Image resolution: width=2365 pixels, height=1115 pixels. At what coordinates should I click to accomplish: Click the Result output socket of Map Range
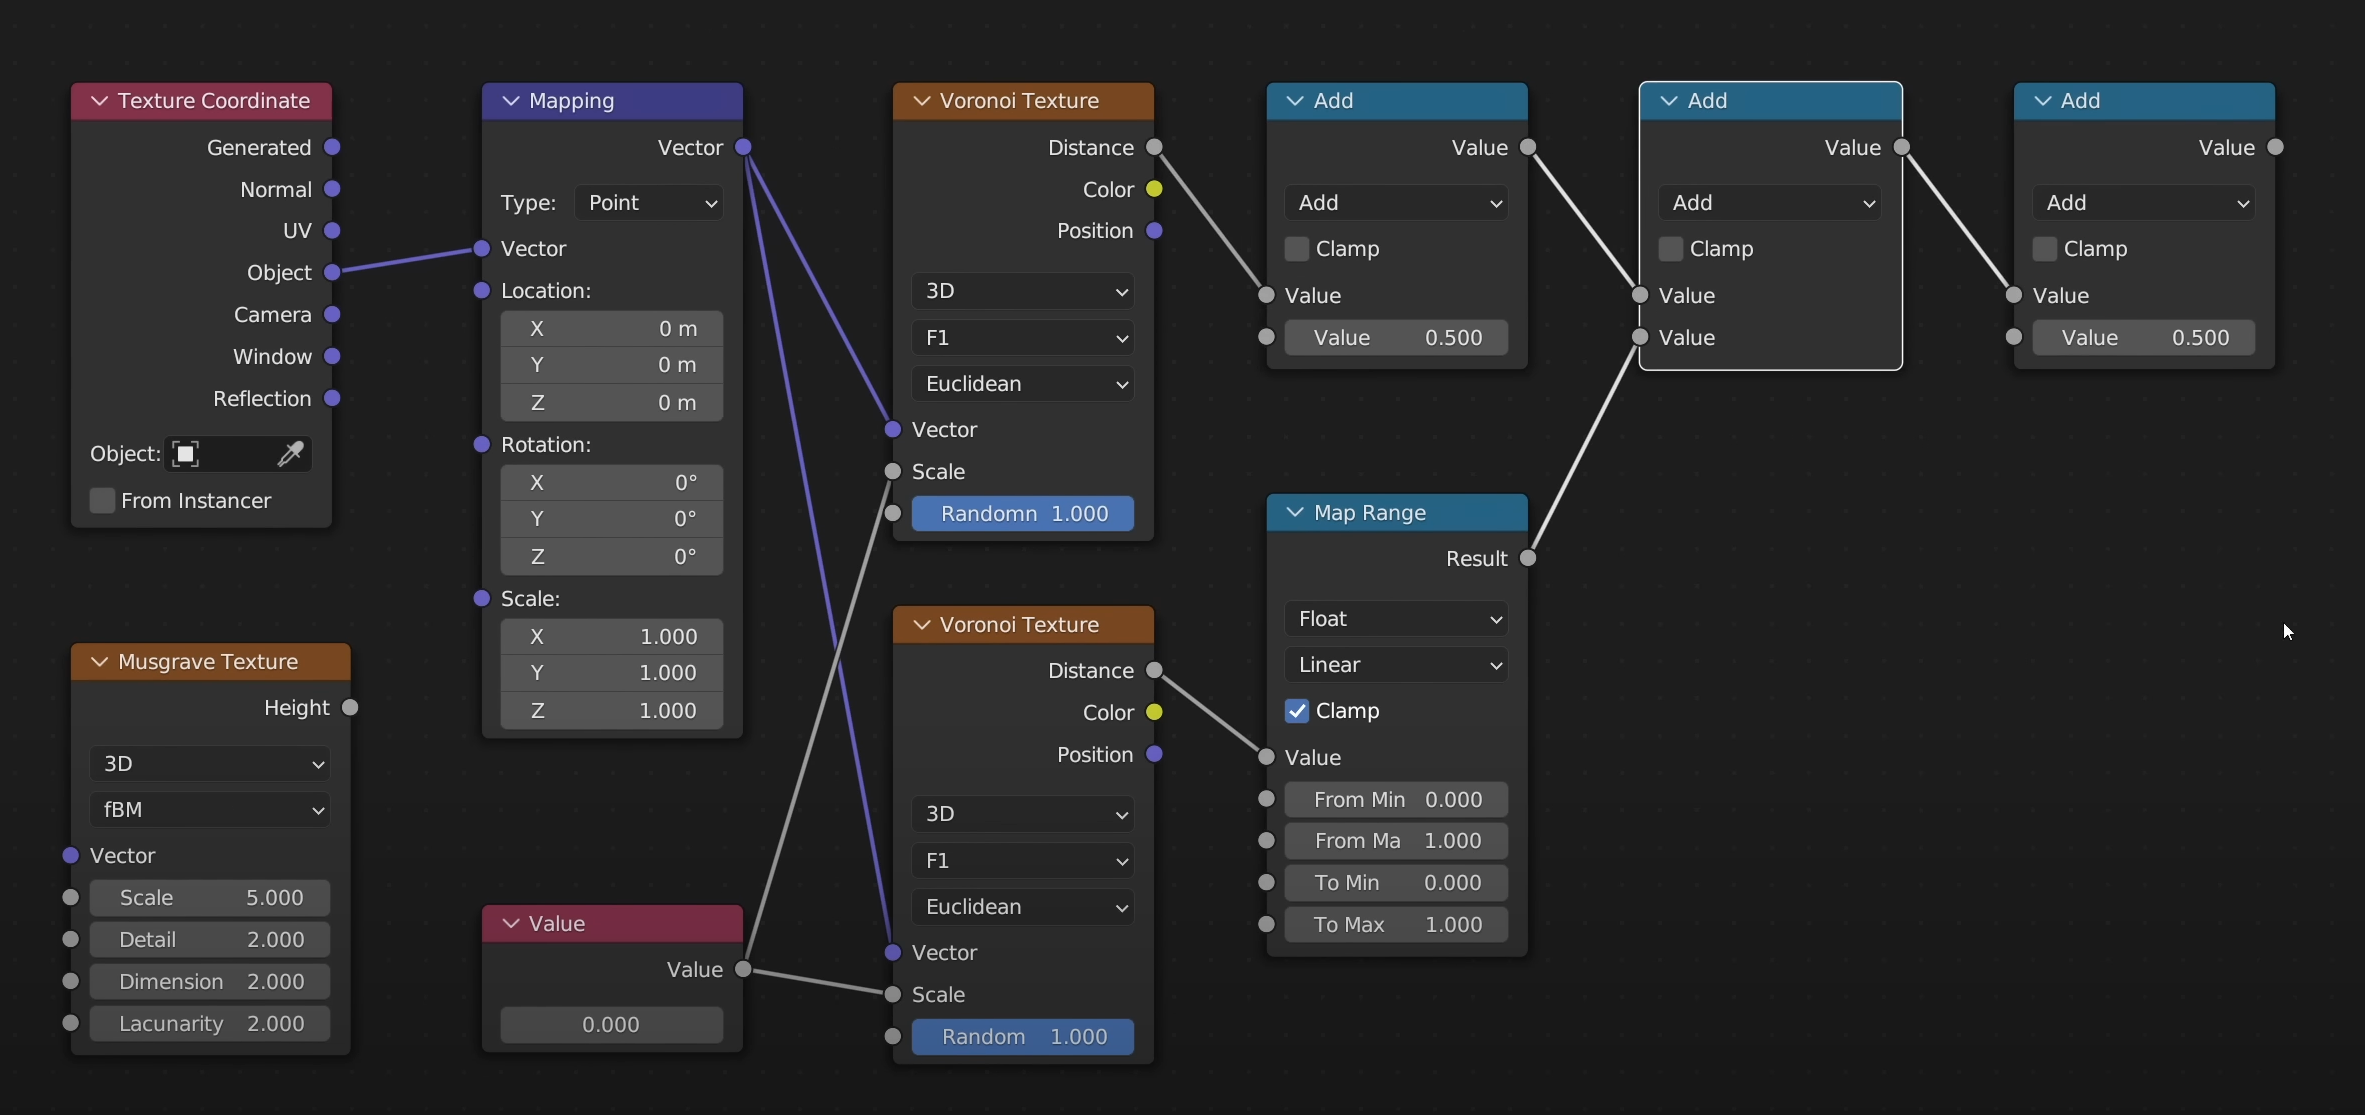(x=1528, y=558)
